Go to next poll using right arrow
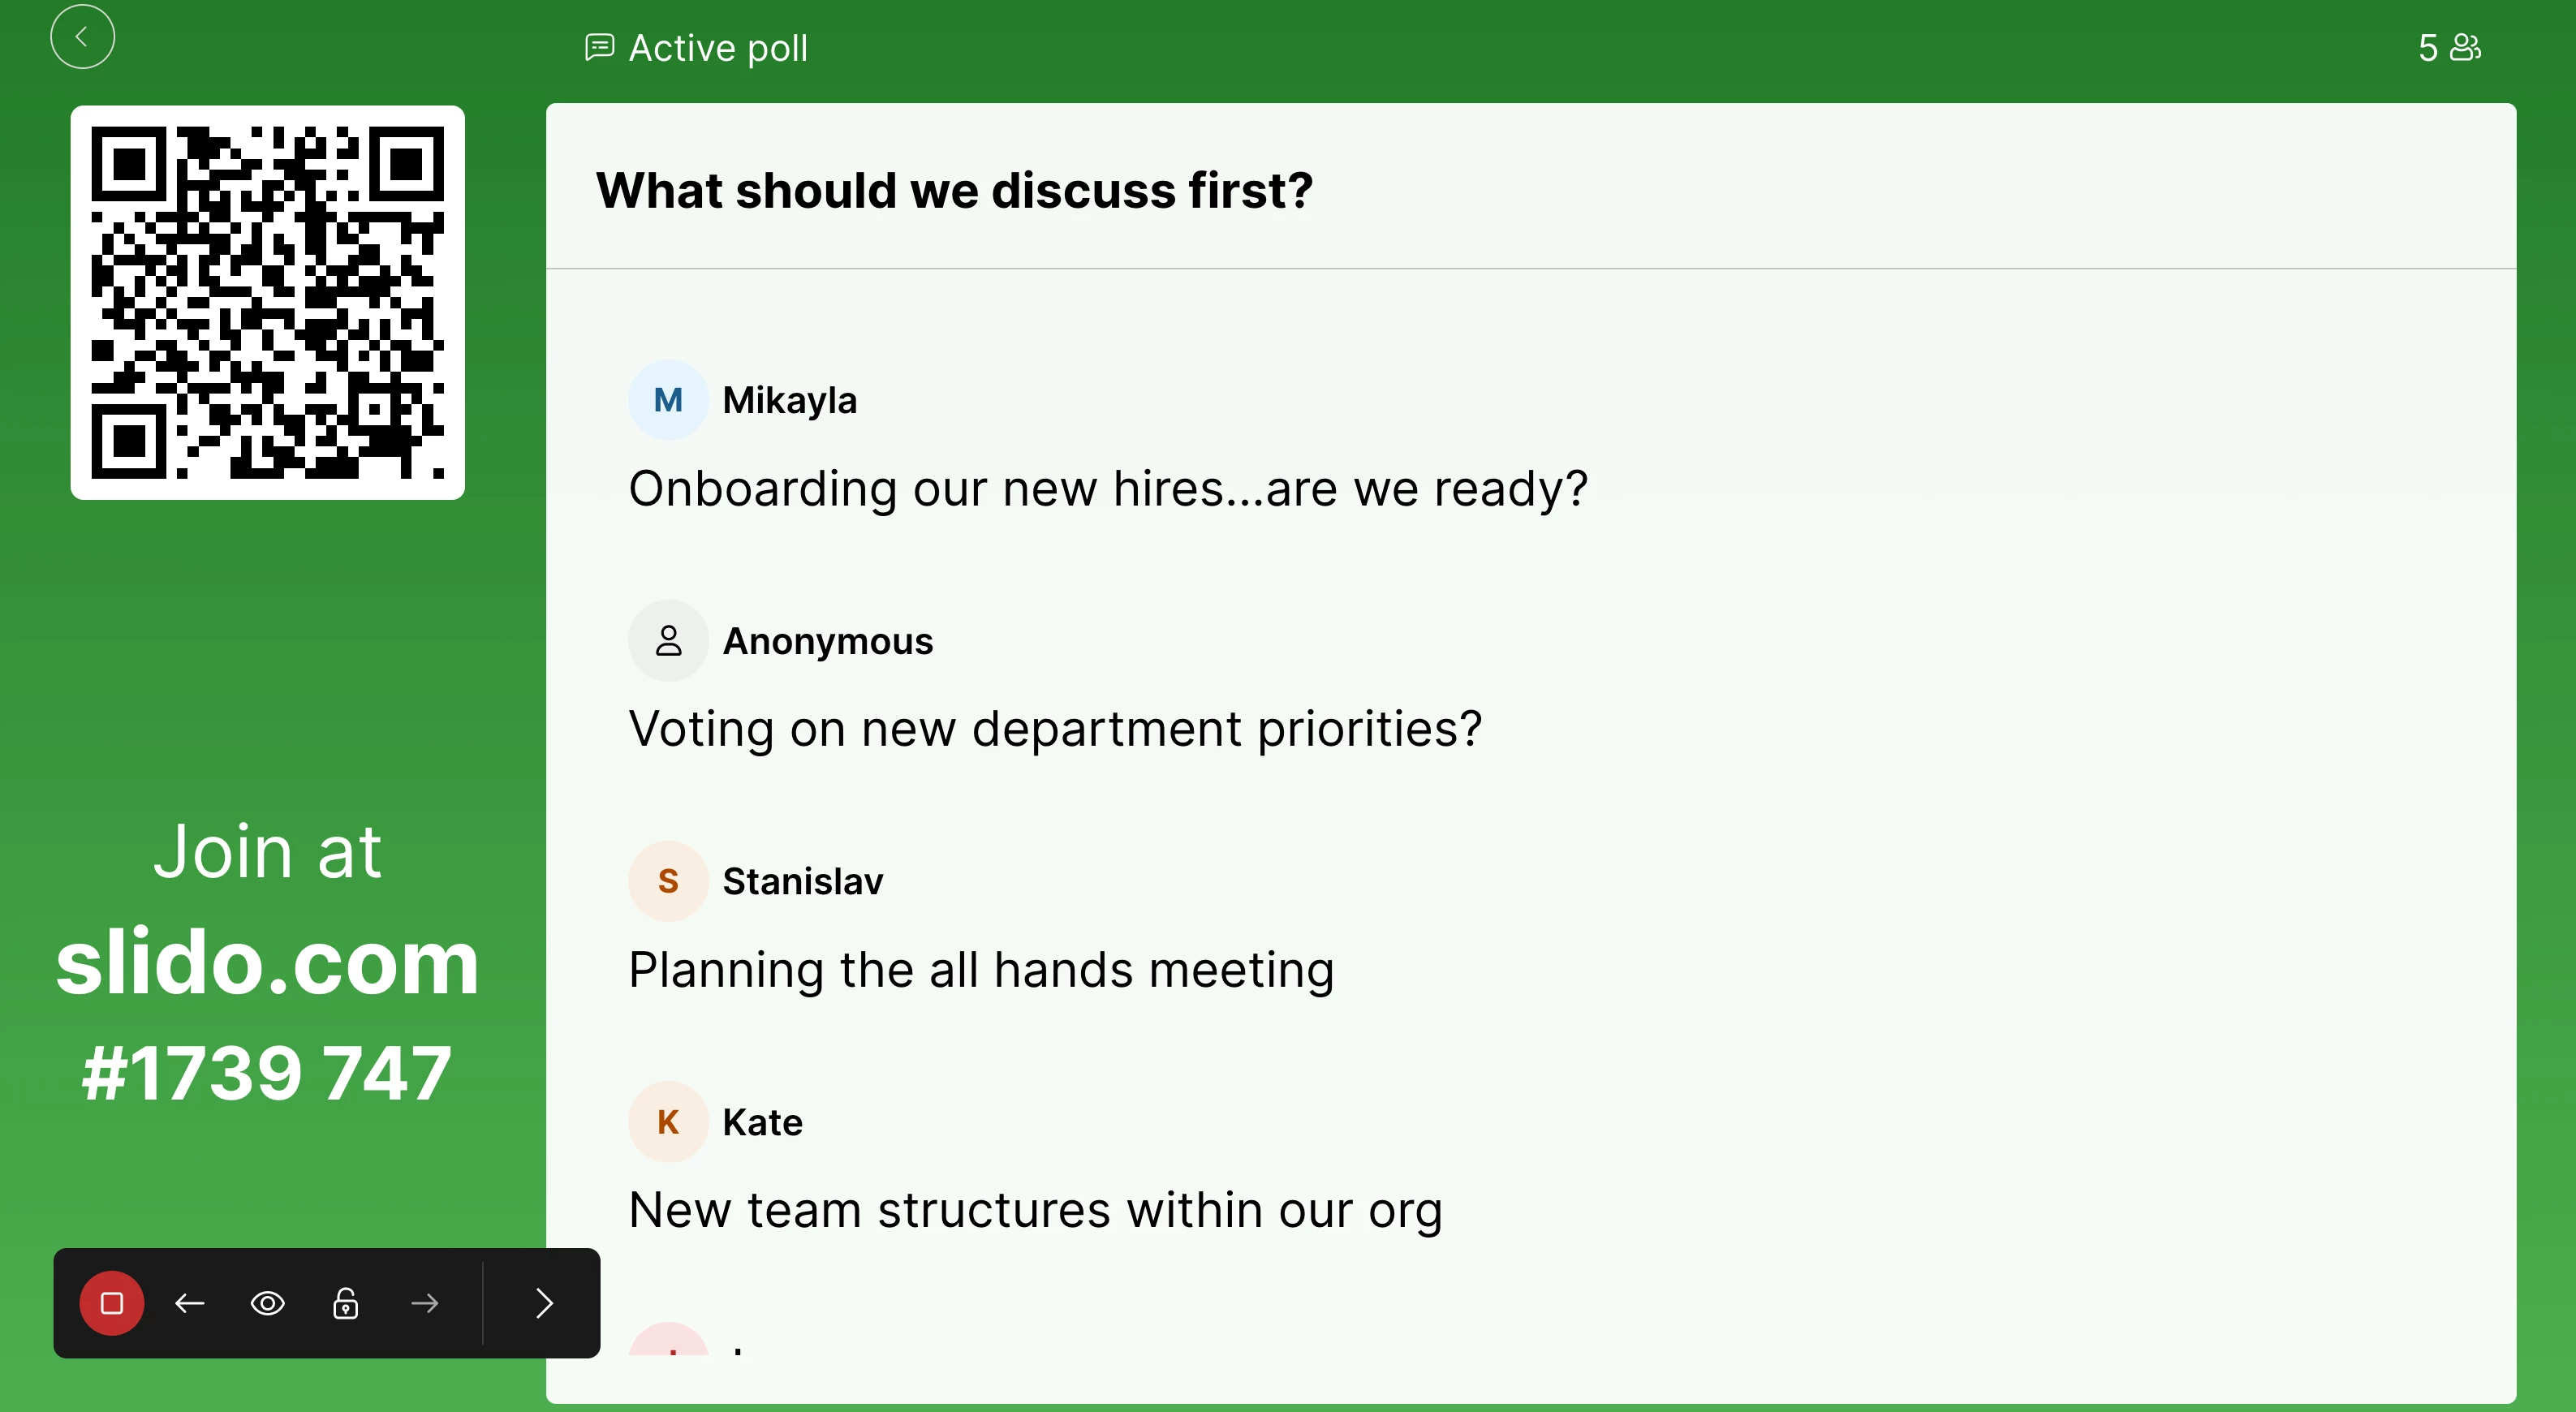2576x1412 pixels. point(425,1303)
